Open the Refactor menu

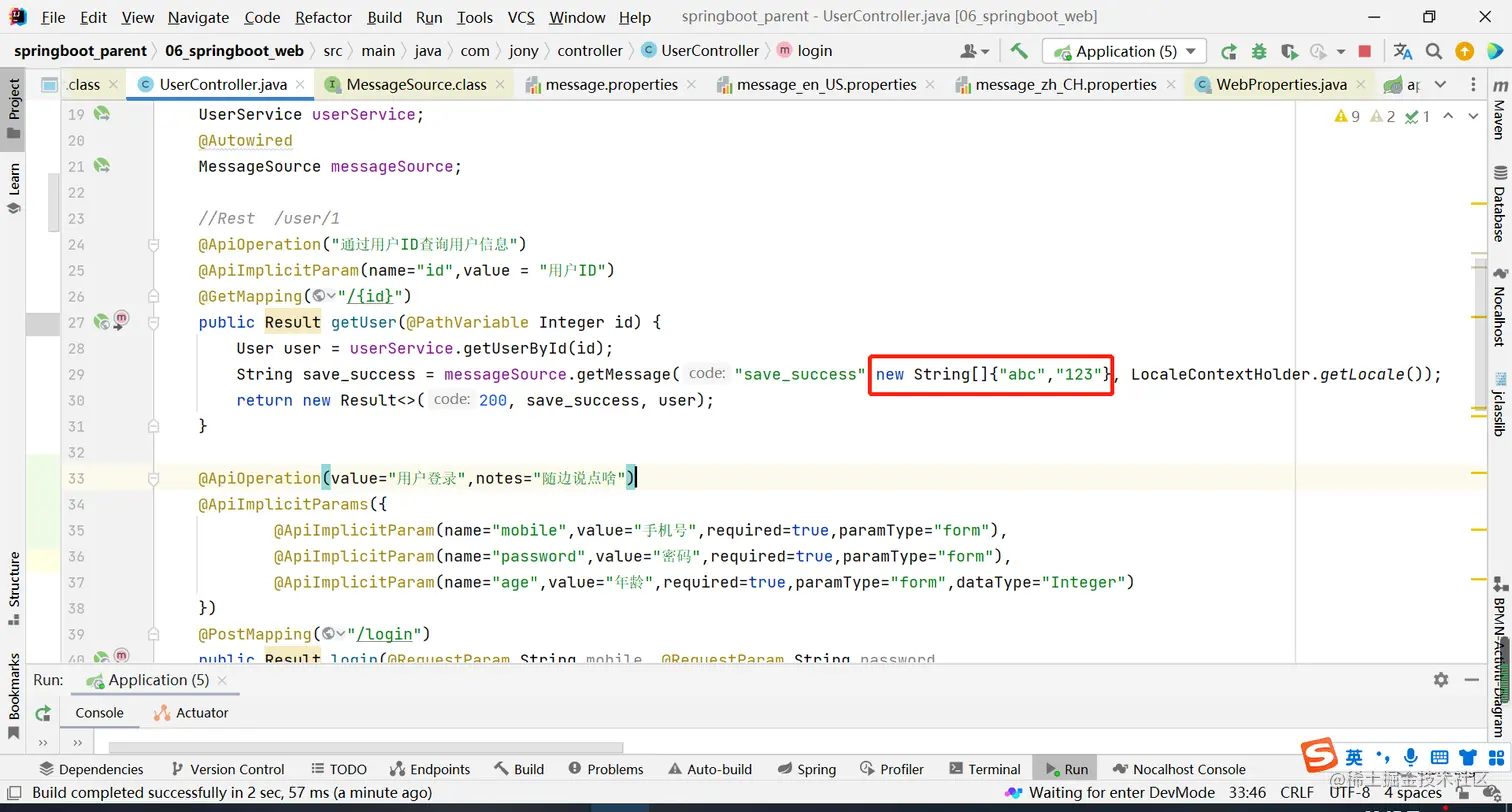[x=323, y=17]
